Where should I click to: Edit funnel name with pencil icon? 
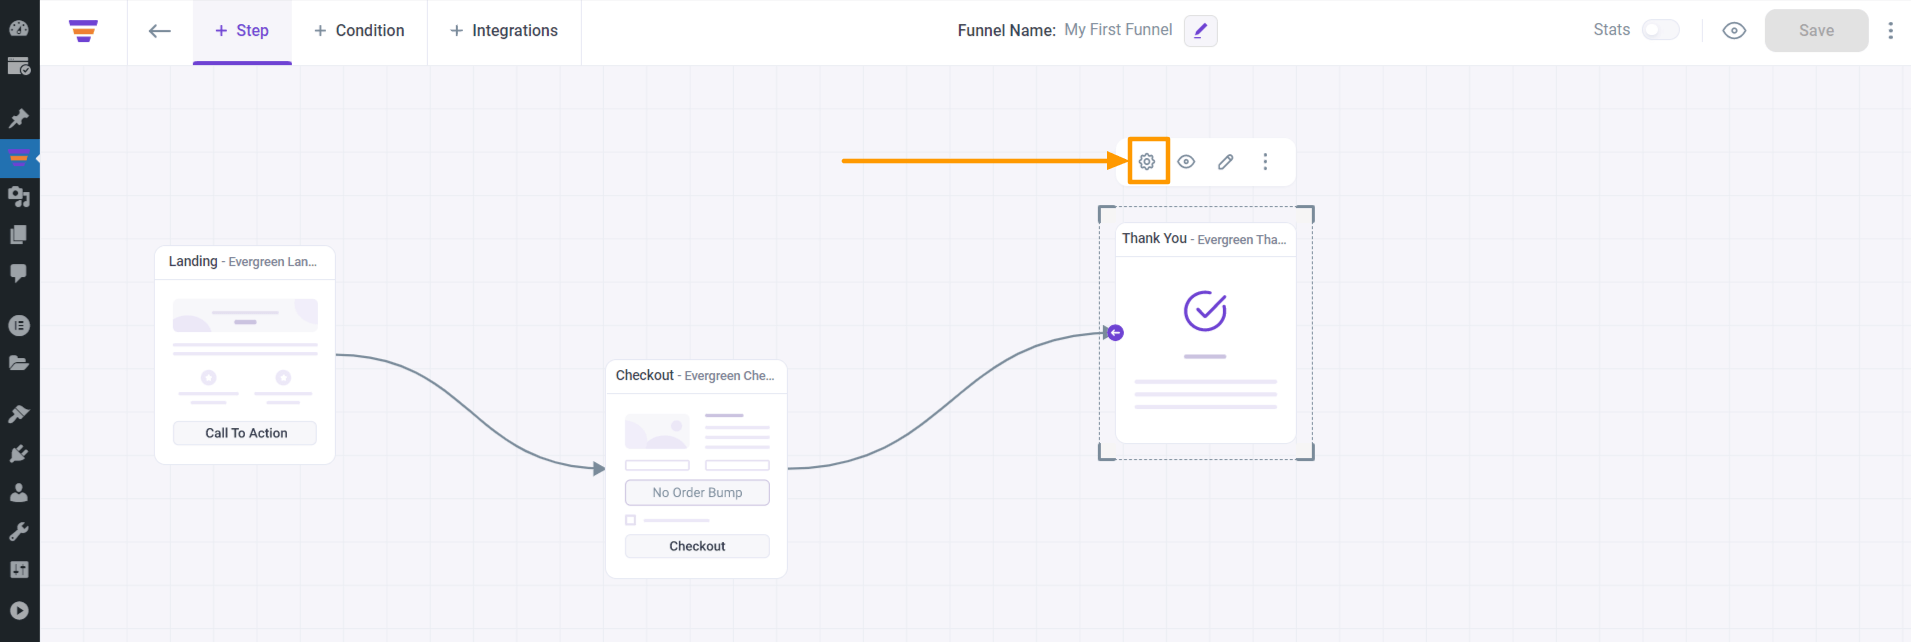[x=1201, y=31]
